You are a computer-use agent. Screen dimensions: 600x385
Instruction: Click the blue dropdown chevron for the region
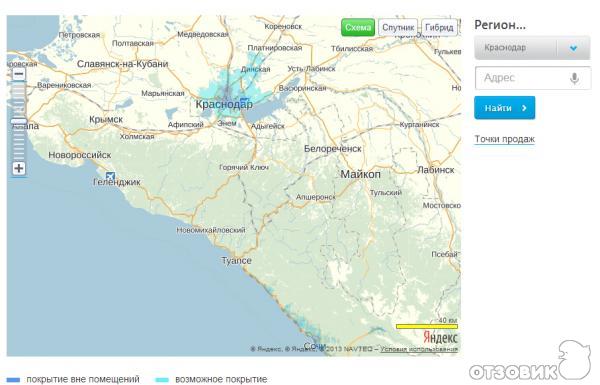[573, 48]
